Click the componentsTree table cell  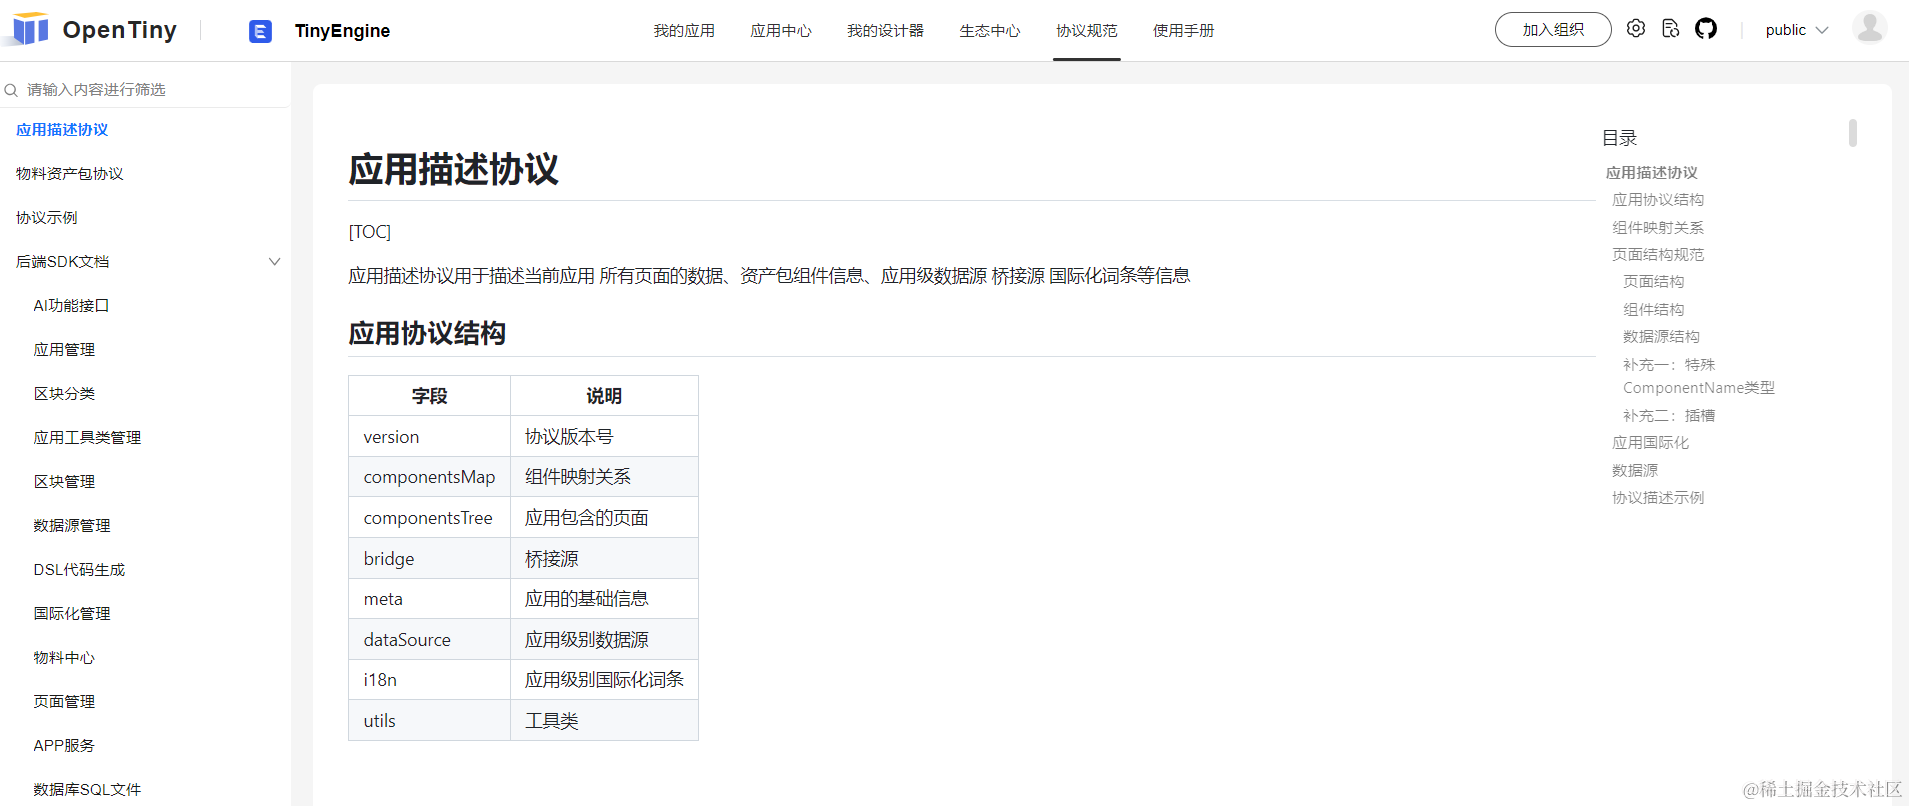(429, 518)
